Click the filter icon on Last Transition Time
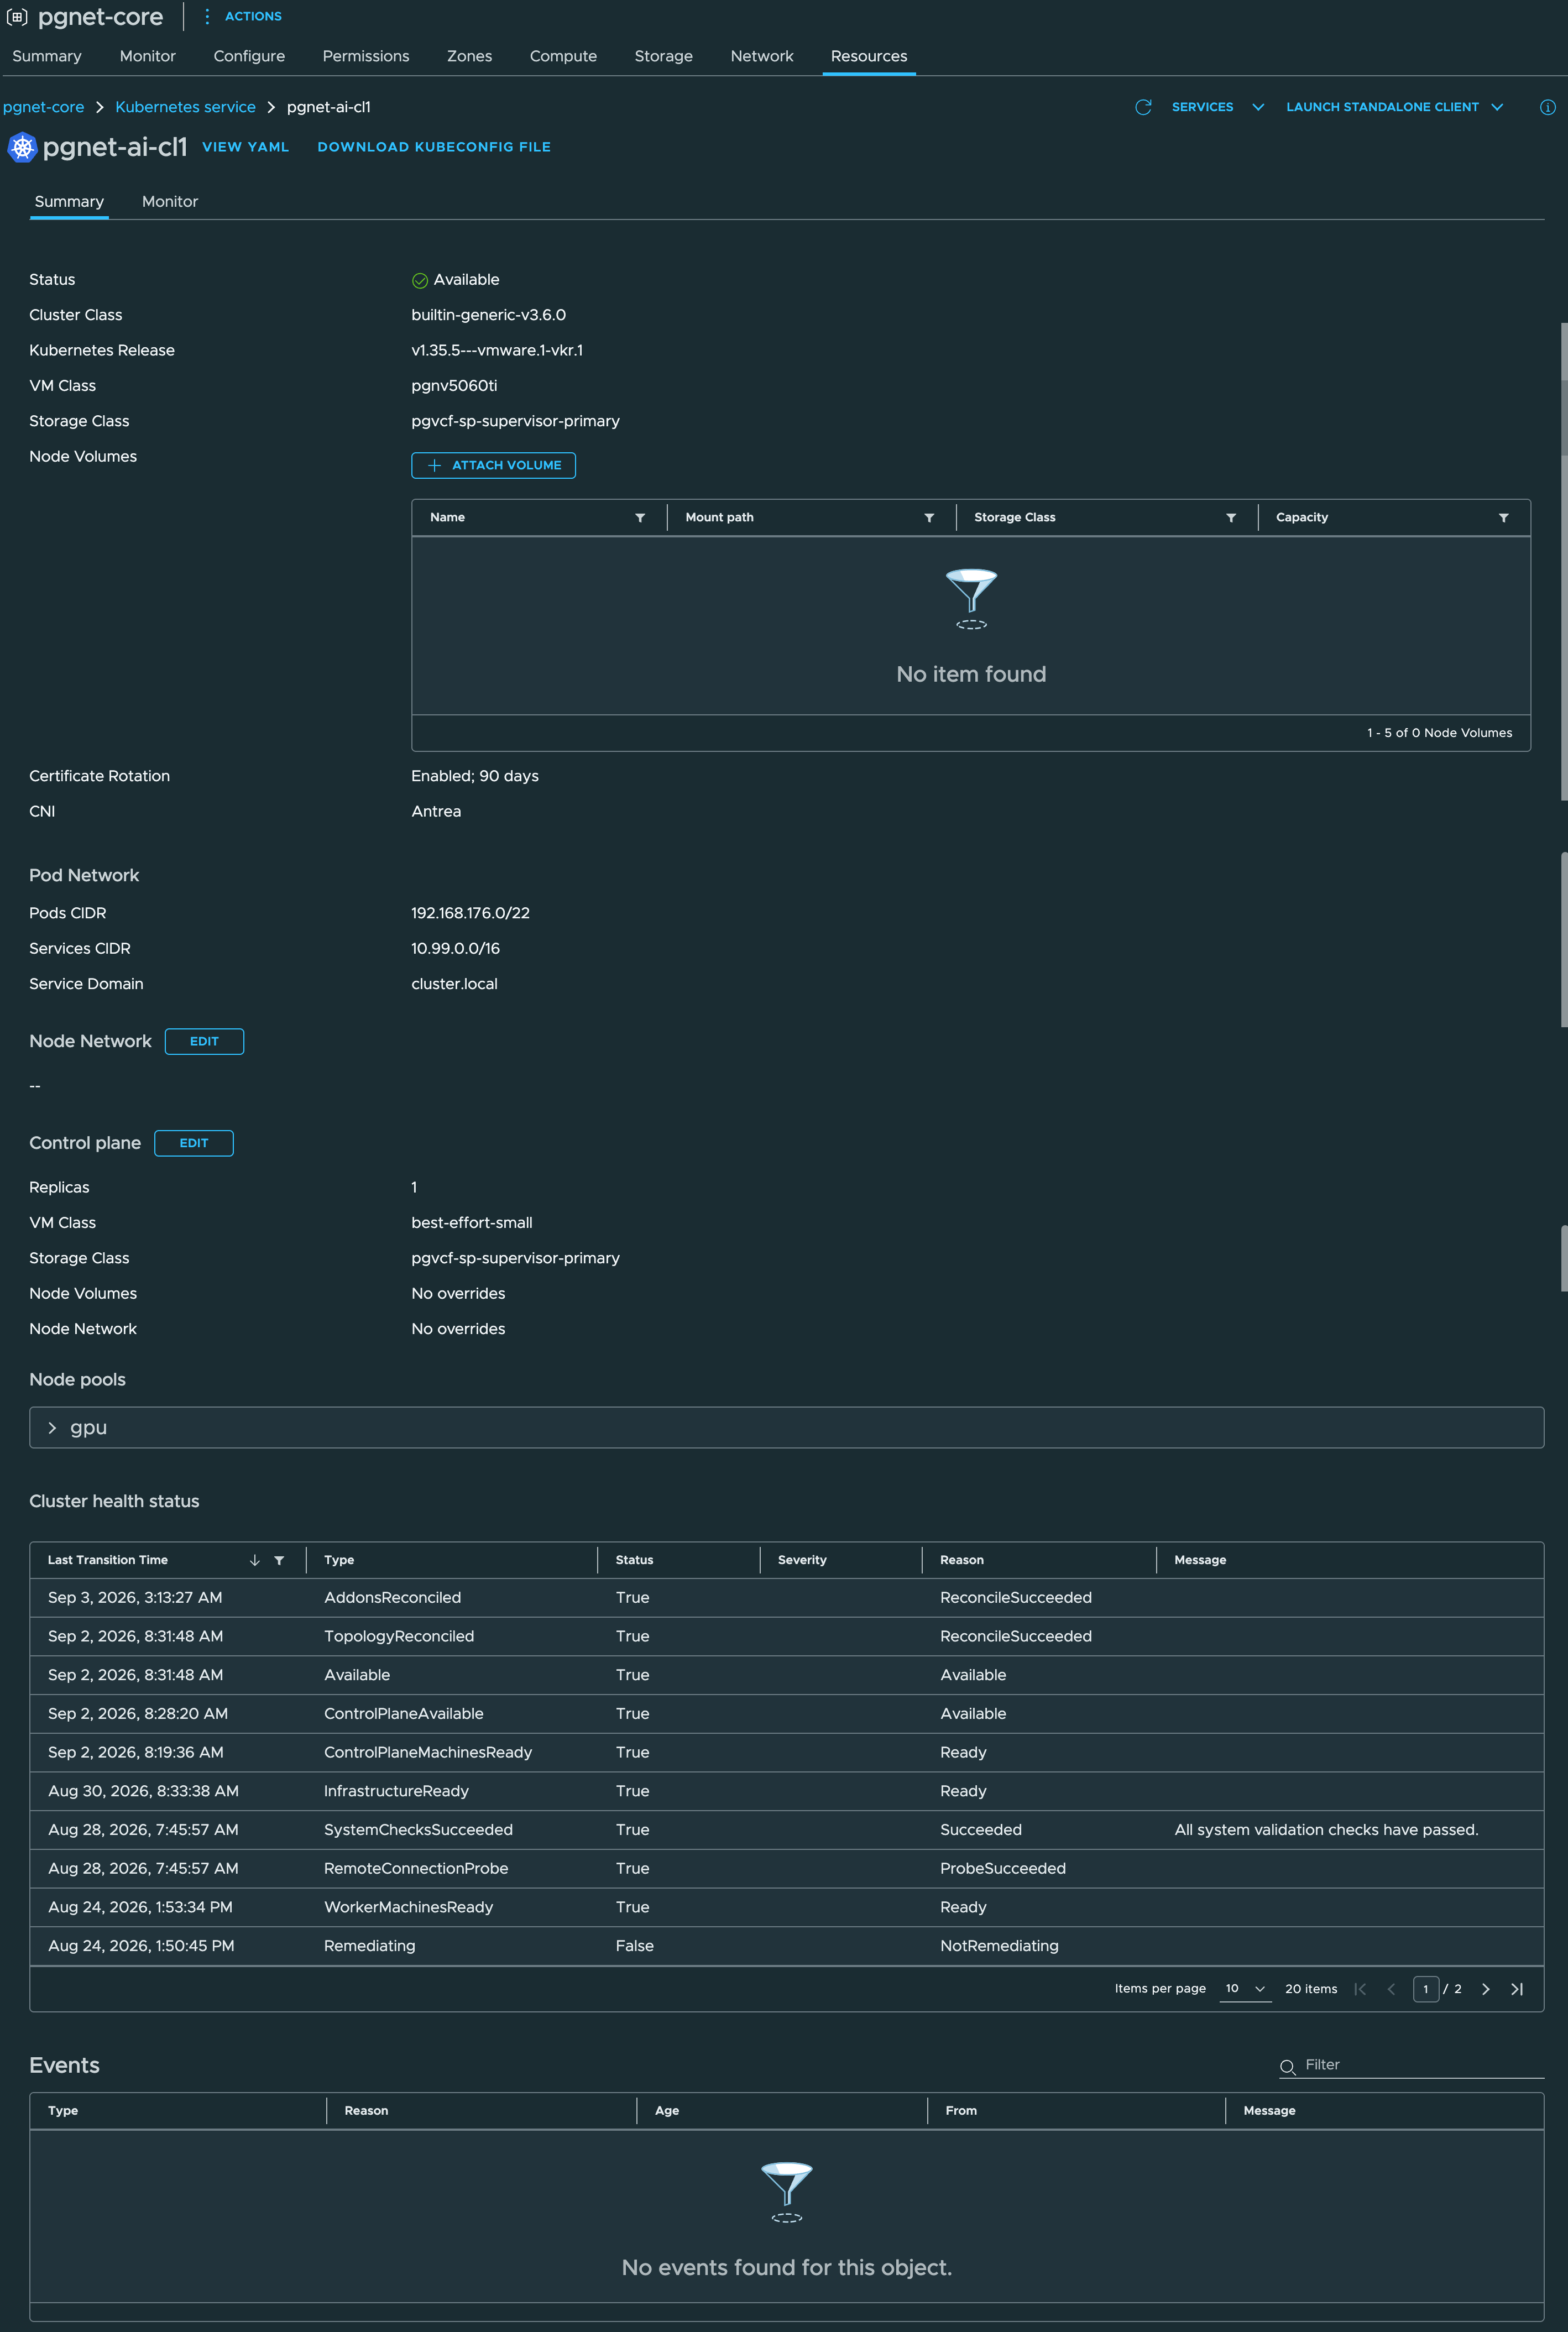This screenshot has width=1568, height=2332. coord(279,1560)
